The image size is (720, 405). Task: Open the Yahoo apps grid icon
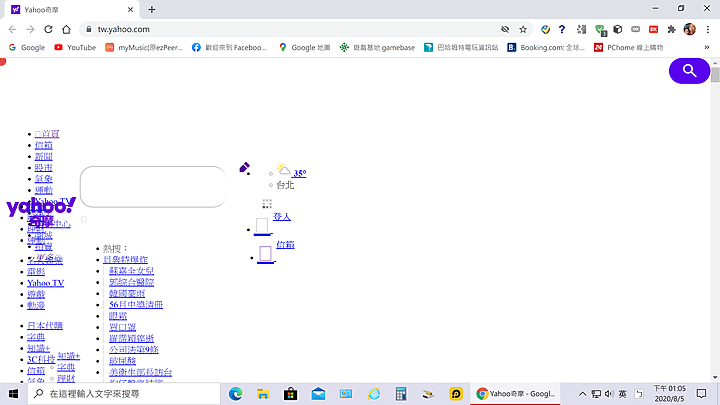pyautogui.click(x=267, y=203)
